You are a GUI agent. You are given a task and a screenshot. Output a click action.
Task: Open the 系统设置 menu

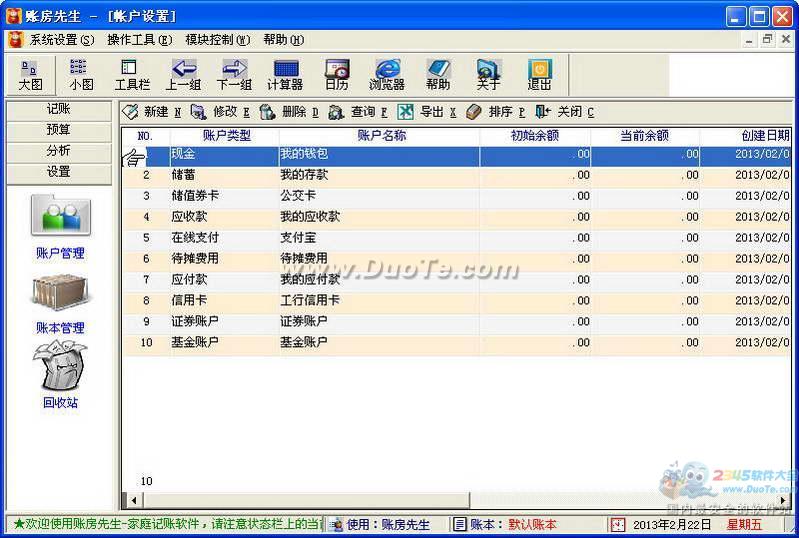click(62, 40)
